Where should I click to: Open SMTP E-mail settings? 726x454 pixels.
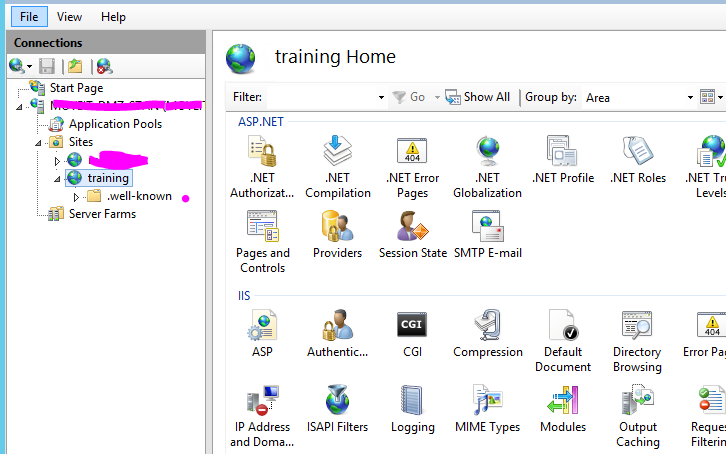488,234
